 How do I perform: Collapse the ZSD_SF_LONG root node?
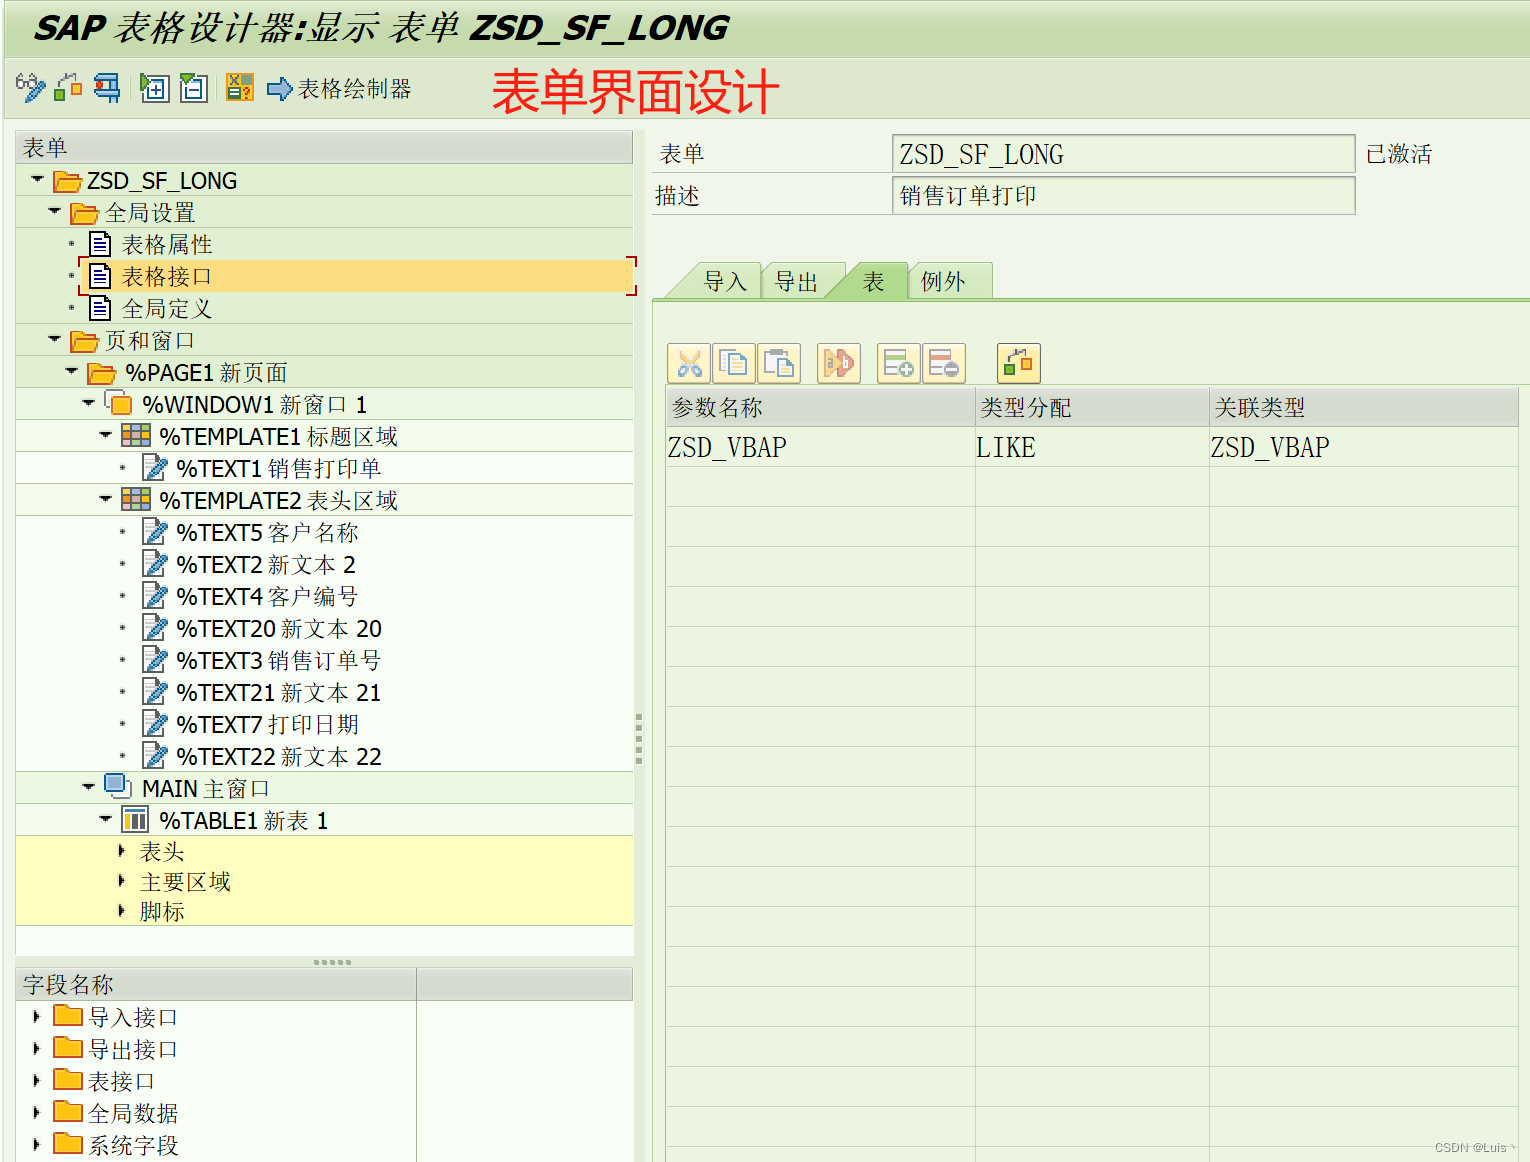[38, 180]
